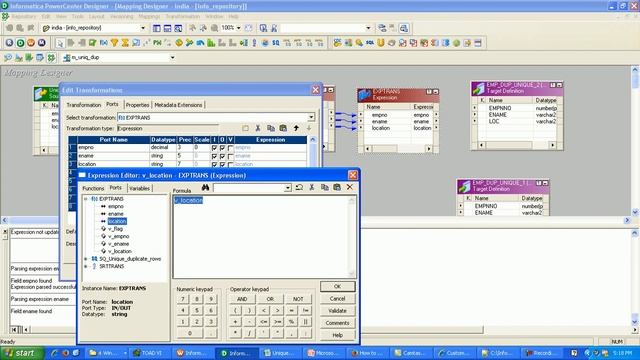Image resolution: width=640 pixels, height=360 pixels.
Task: Toggle Variable checkbox for ename port
Action: click(231, 156)
